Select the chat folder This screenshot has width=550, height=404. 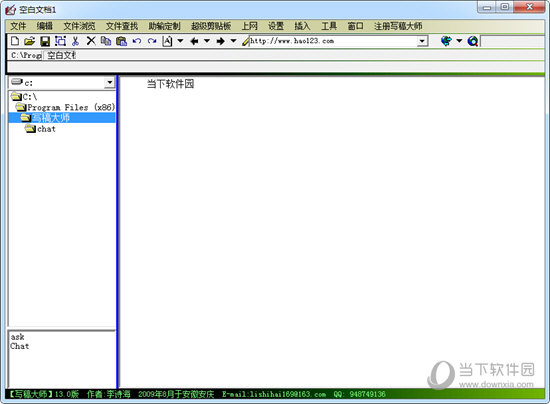point(40,129)
